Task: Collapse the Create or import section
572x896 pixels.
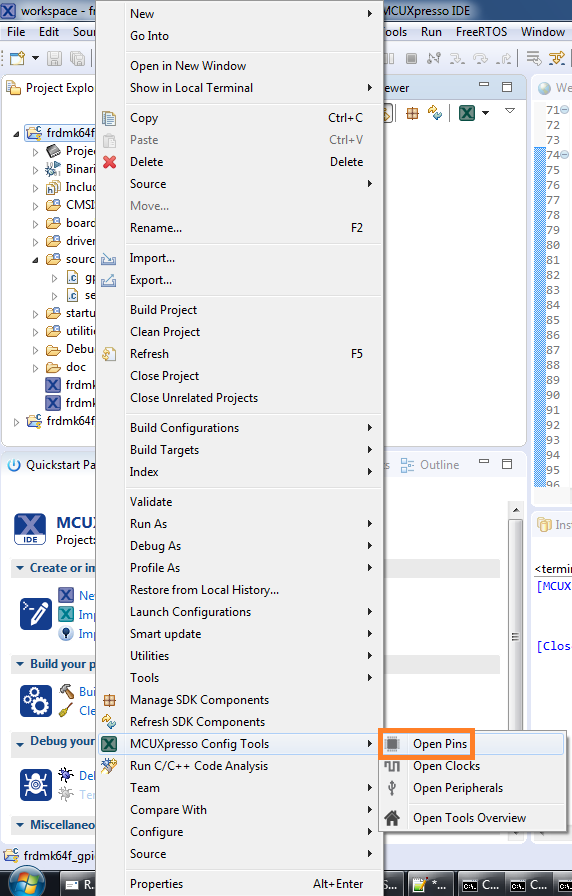Action: (20, 568)
